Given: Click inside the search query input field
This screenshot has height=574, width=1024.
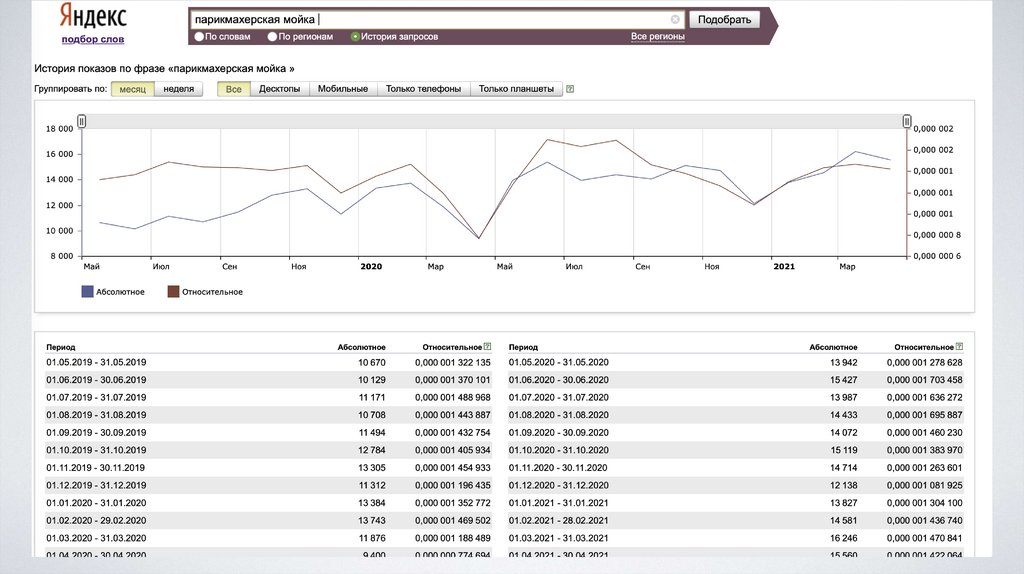Looking at the screenshot, I should point(430,19).
